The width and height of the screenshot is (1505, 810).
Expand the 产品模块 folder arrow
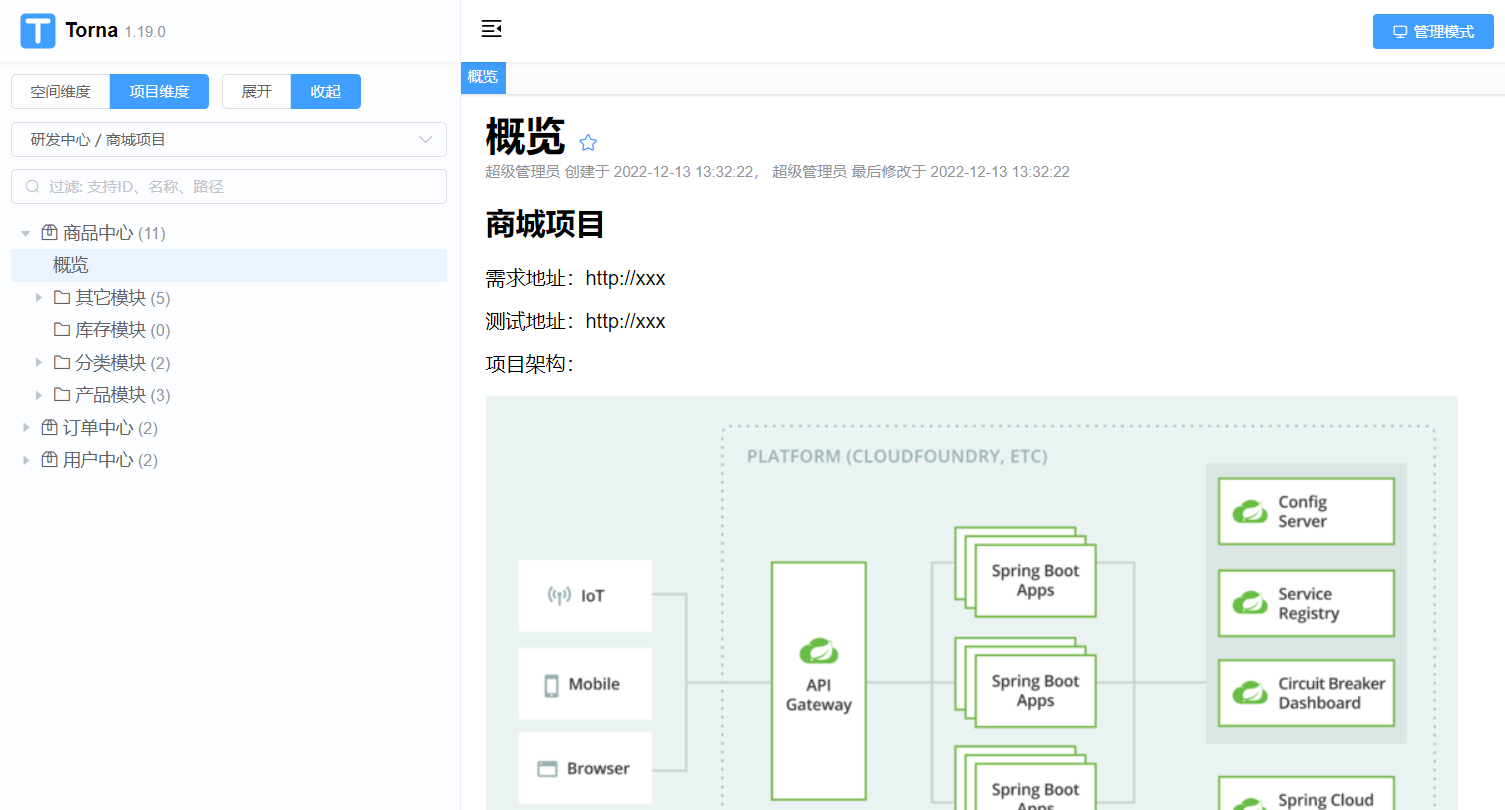click(x=39, y=395)
